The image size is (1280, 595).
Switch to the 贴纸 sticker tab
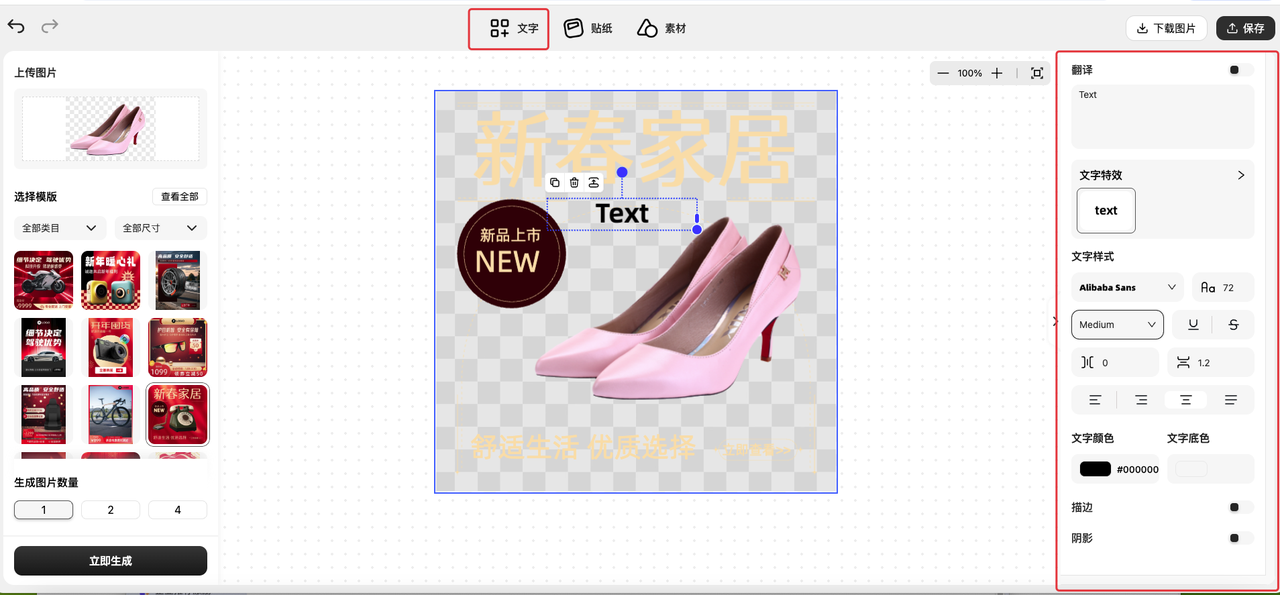pyautogui.click(x=588, y=28)
